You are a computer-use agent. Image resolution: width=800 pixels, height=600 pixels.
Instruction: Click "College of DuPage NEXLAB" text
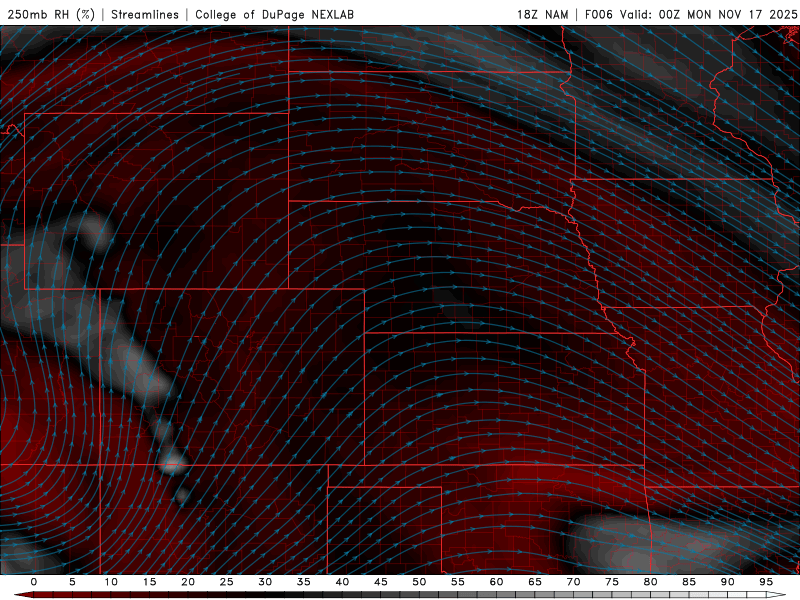[x=274, y=14]
